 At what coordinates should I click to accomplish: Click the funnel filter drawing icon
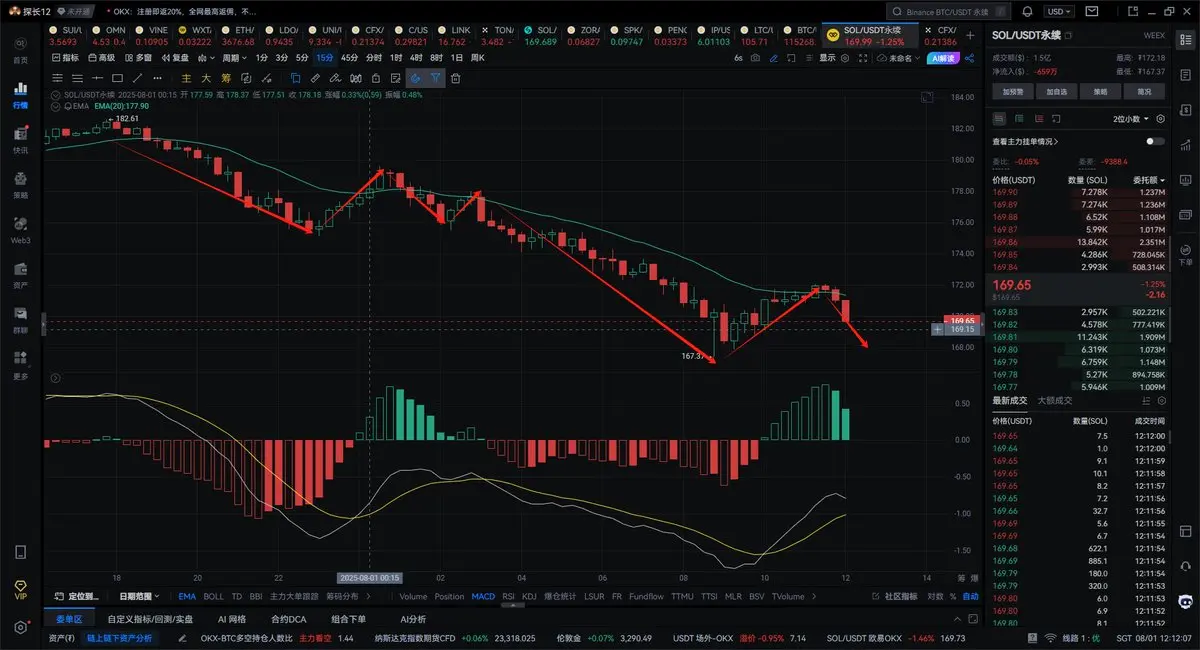[436, 78]
